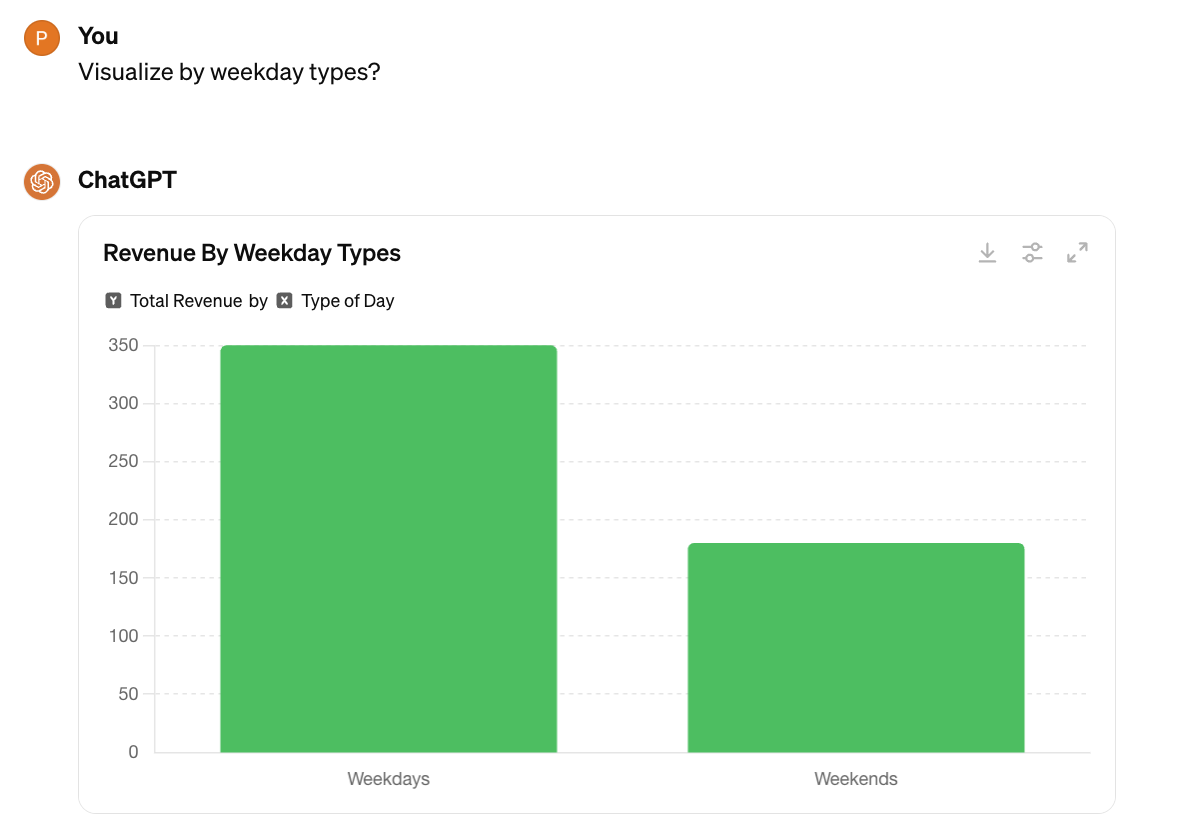Click the Weekends axis label

pos(856,779)
